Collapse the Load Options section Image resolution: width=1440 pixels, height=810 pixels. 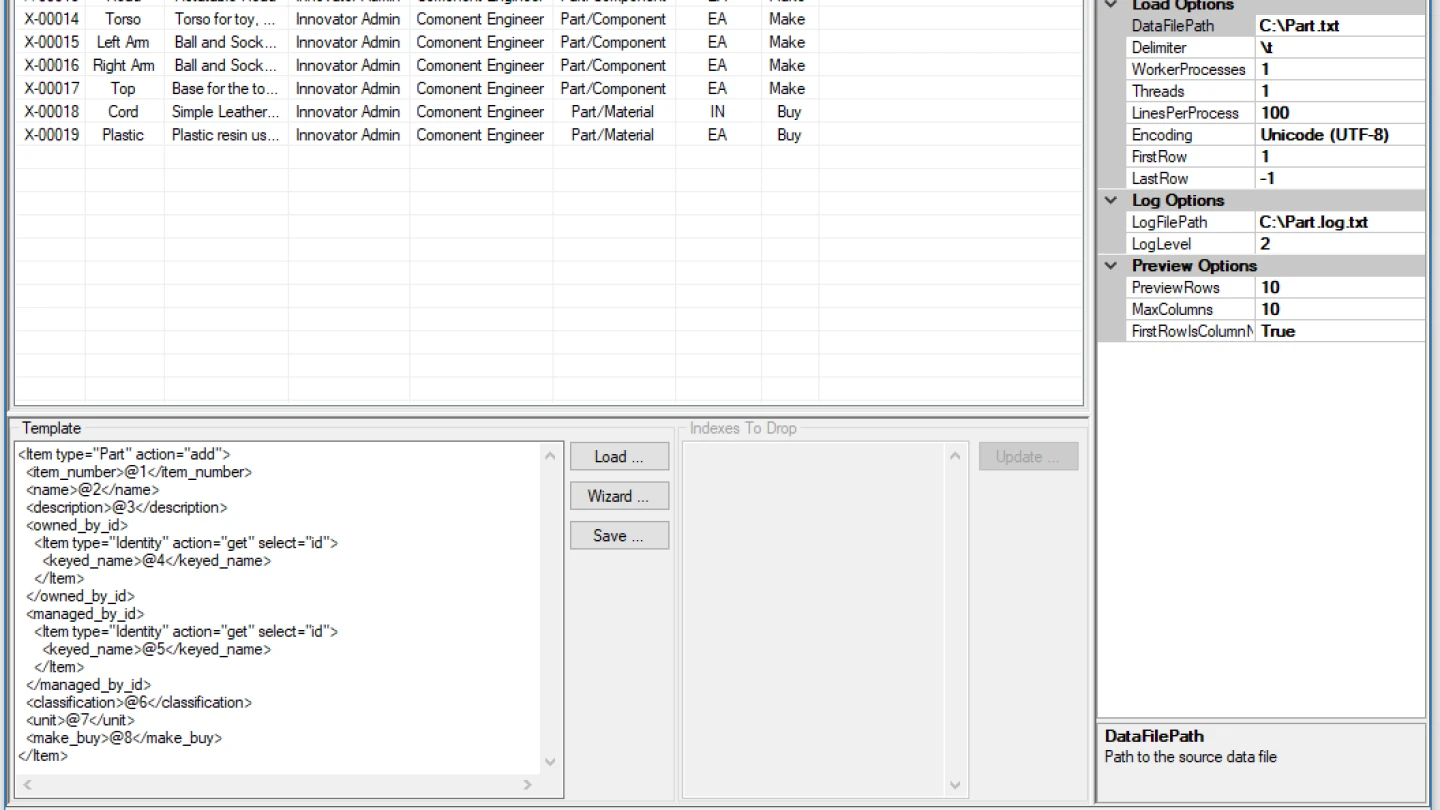point(1111,5)
